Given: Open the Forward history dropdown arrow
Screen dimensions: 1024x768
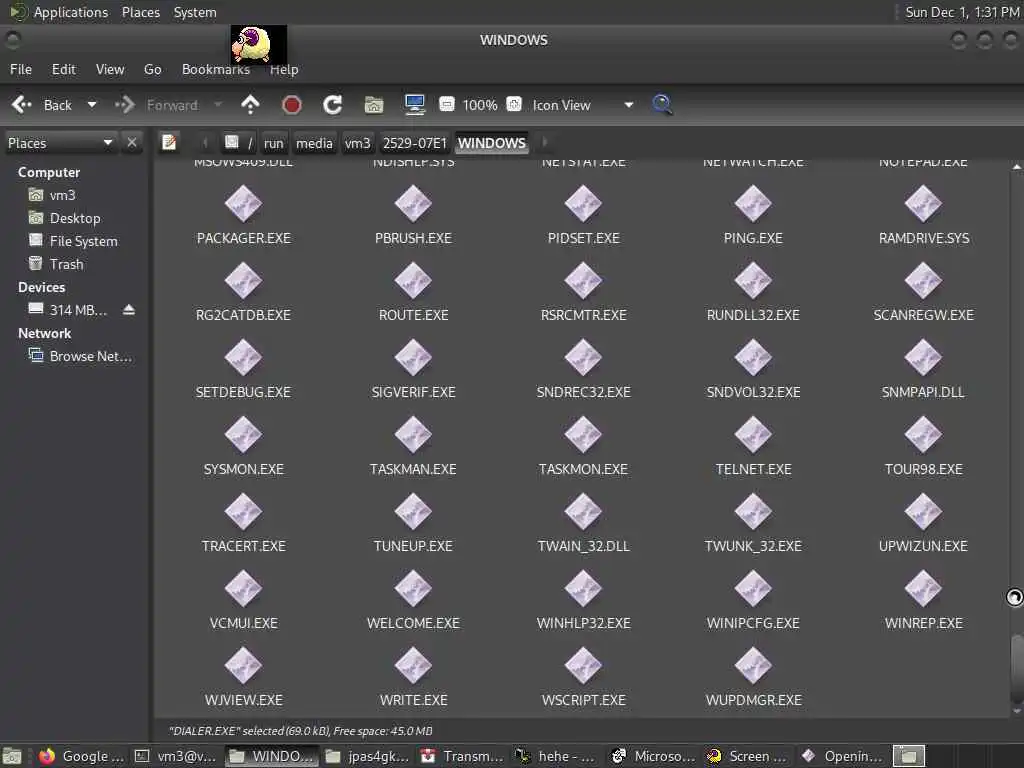Looking at the screenshot, I should click(218, 104).
